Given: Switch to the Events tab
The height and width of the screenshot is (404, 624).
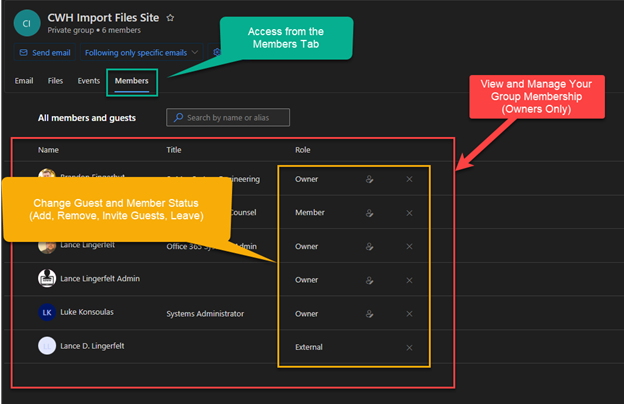Looking at the screenshot, I should point(89,81).
